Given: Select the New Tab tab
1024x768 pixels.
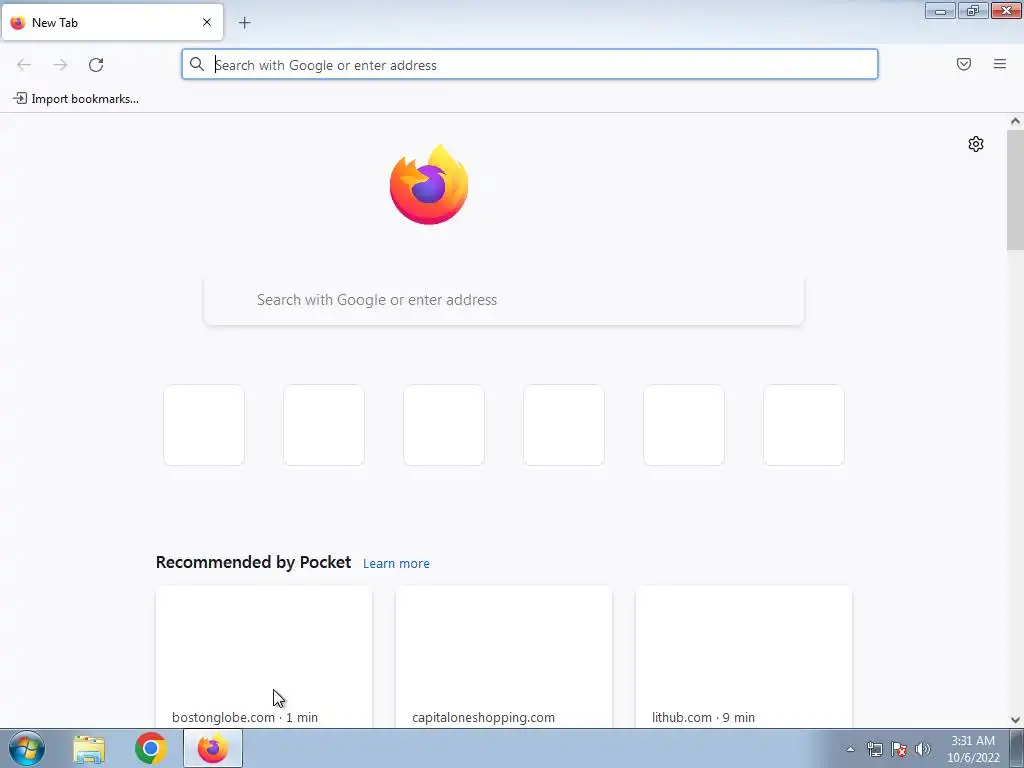Looking at the screenshot, I should pos(112,22).
